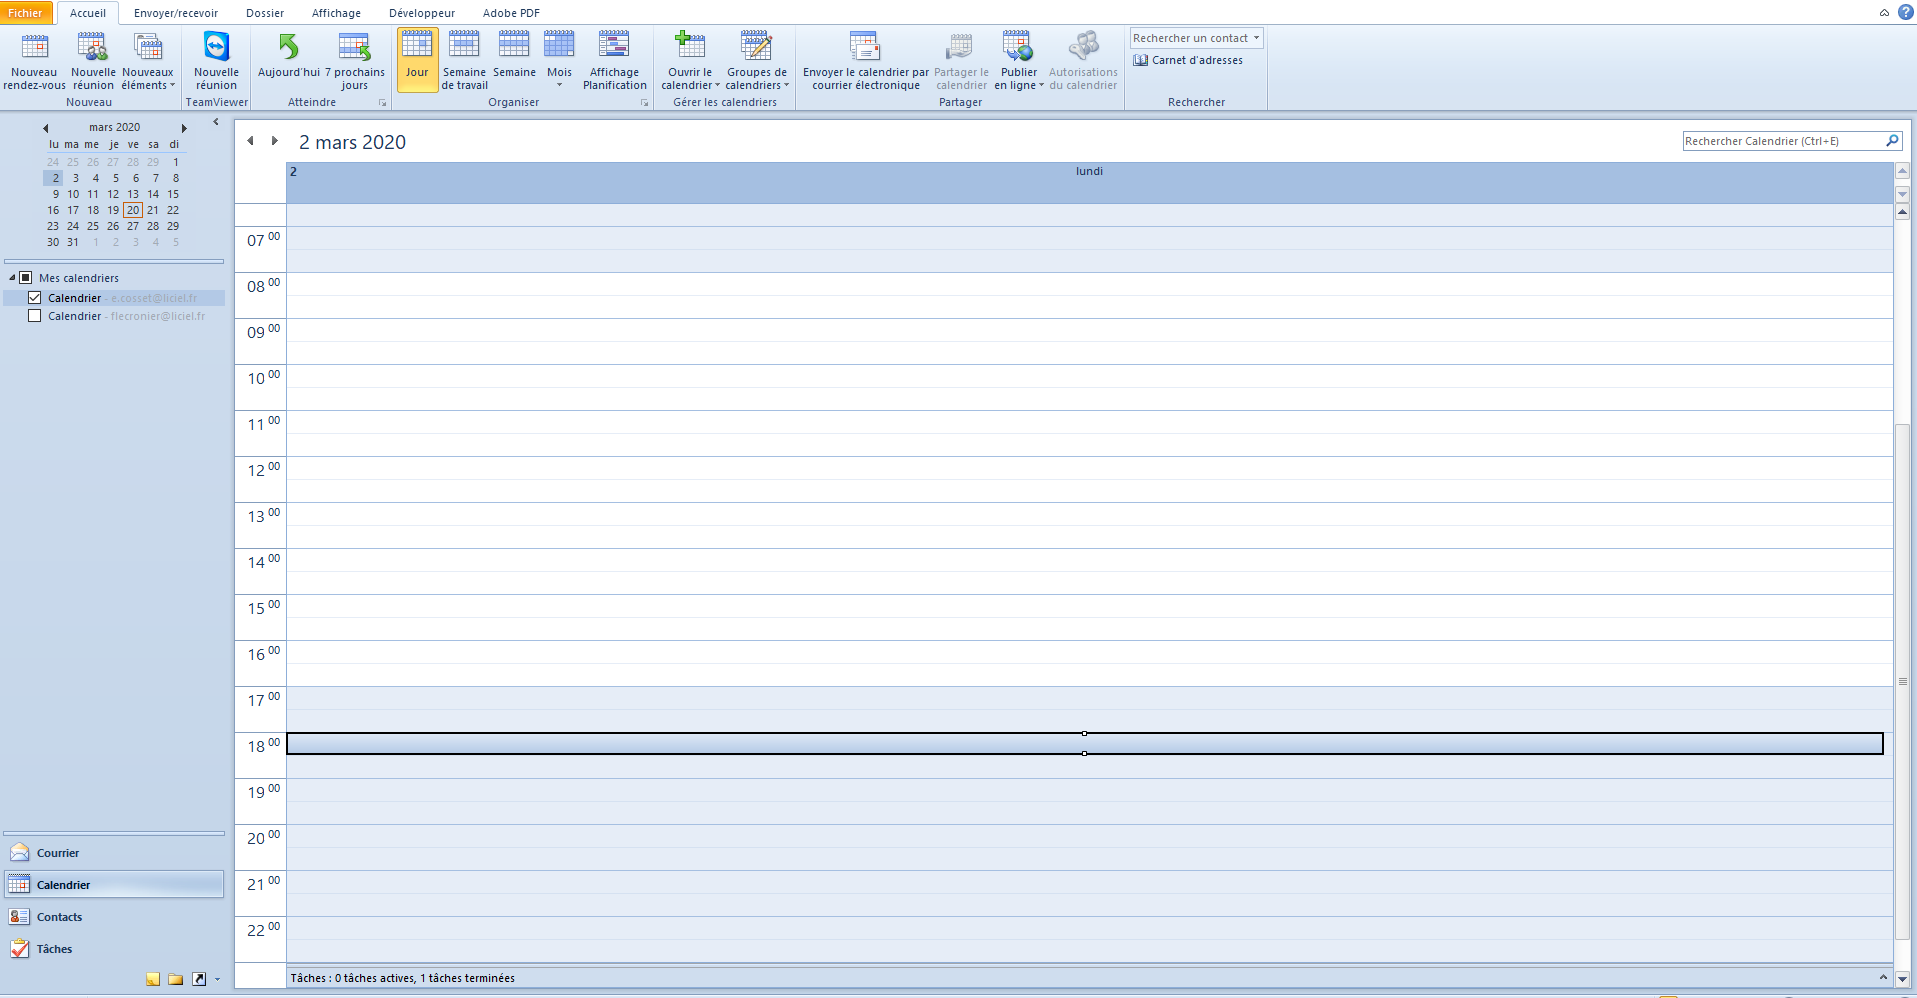Image resolution: width=1917 pixels, height=998 pixels.
Task: Switch to Semaine de travail view
Action: [464, 61]
